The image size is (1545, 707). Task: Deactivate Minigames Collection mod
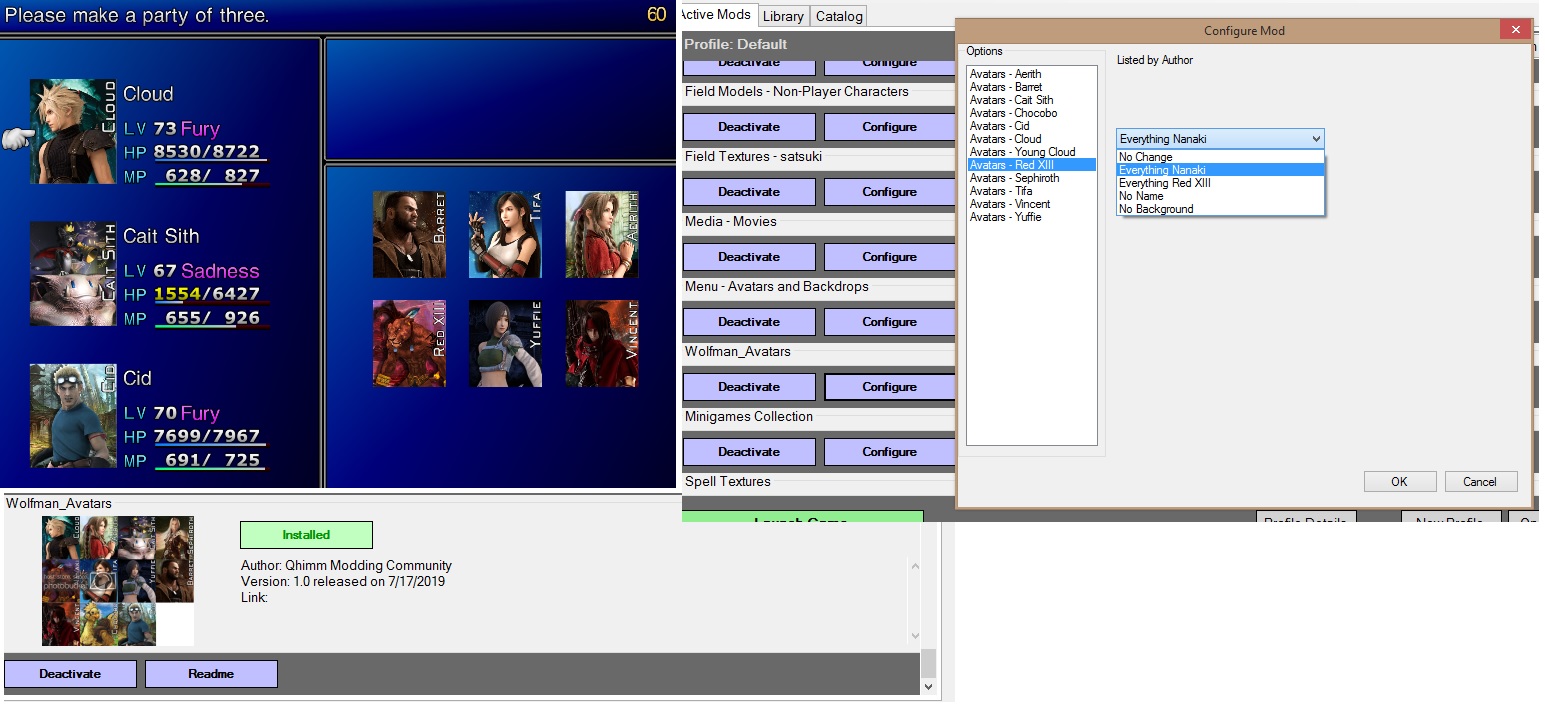(x=749, y=452)
